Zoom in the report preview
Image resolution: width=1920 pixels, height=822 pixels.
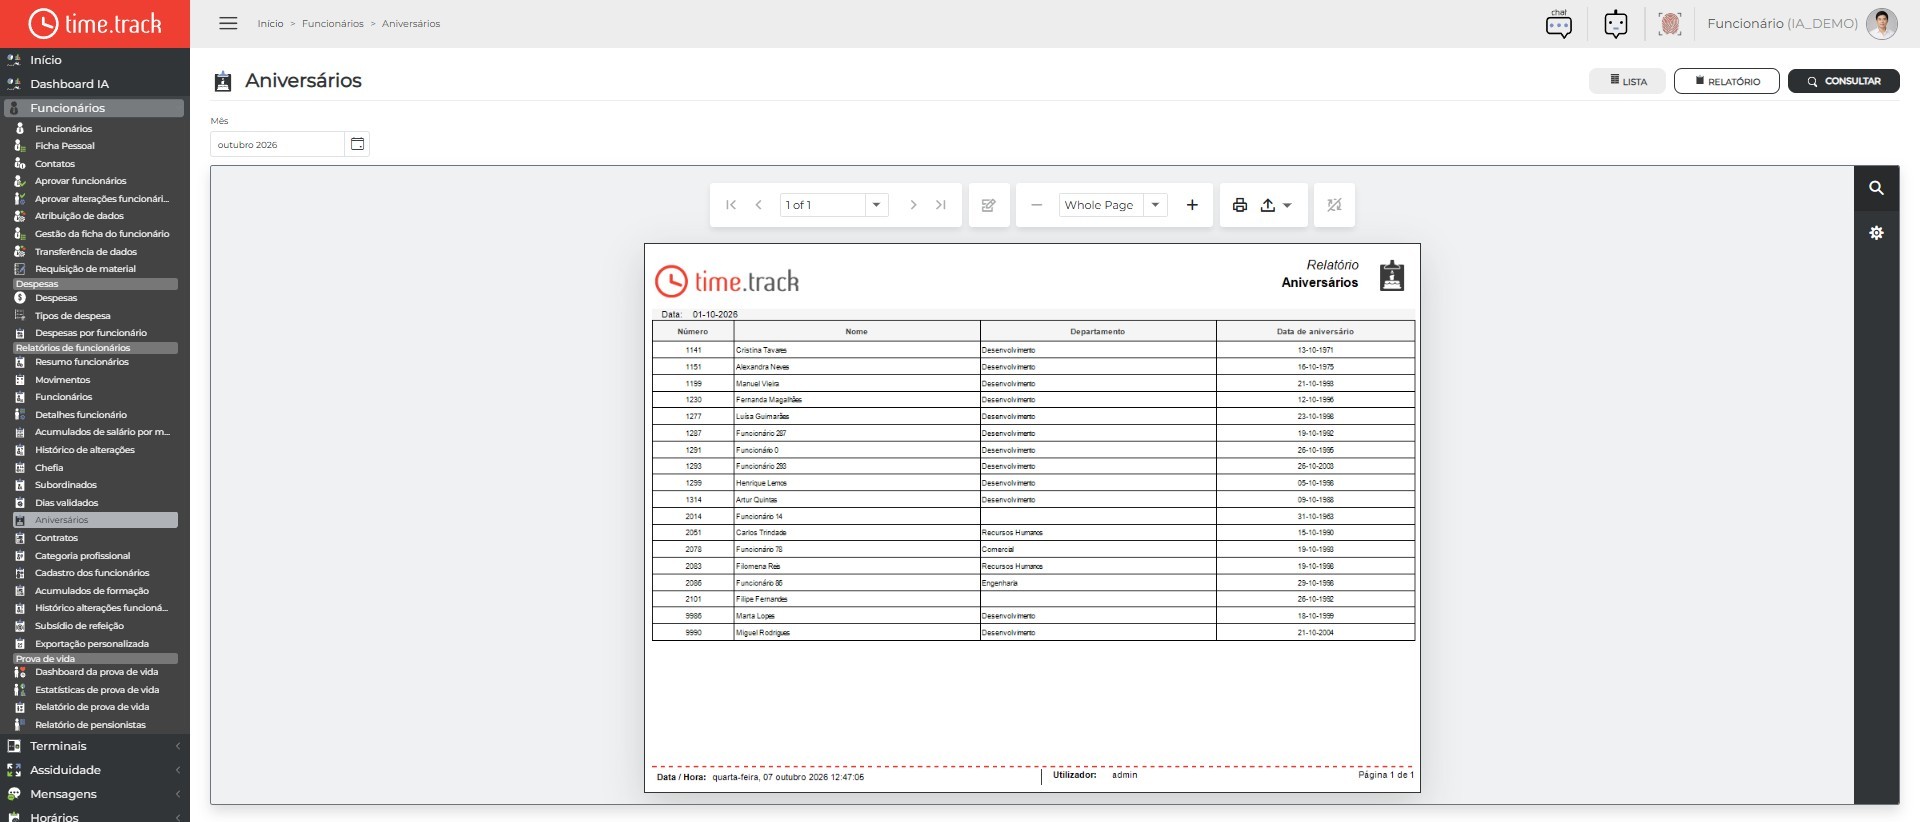click(1192, 205)
